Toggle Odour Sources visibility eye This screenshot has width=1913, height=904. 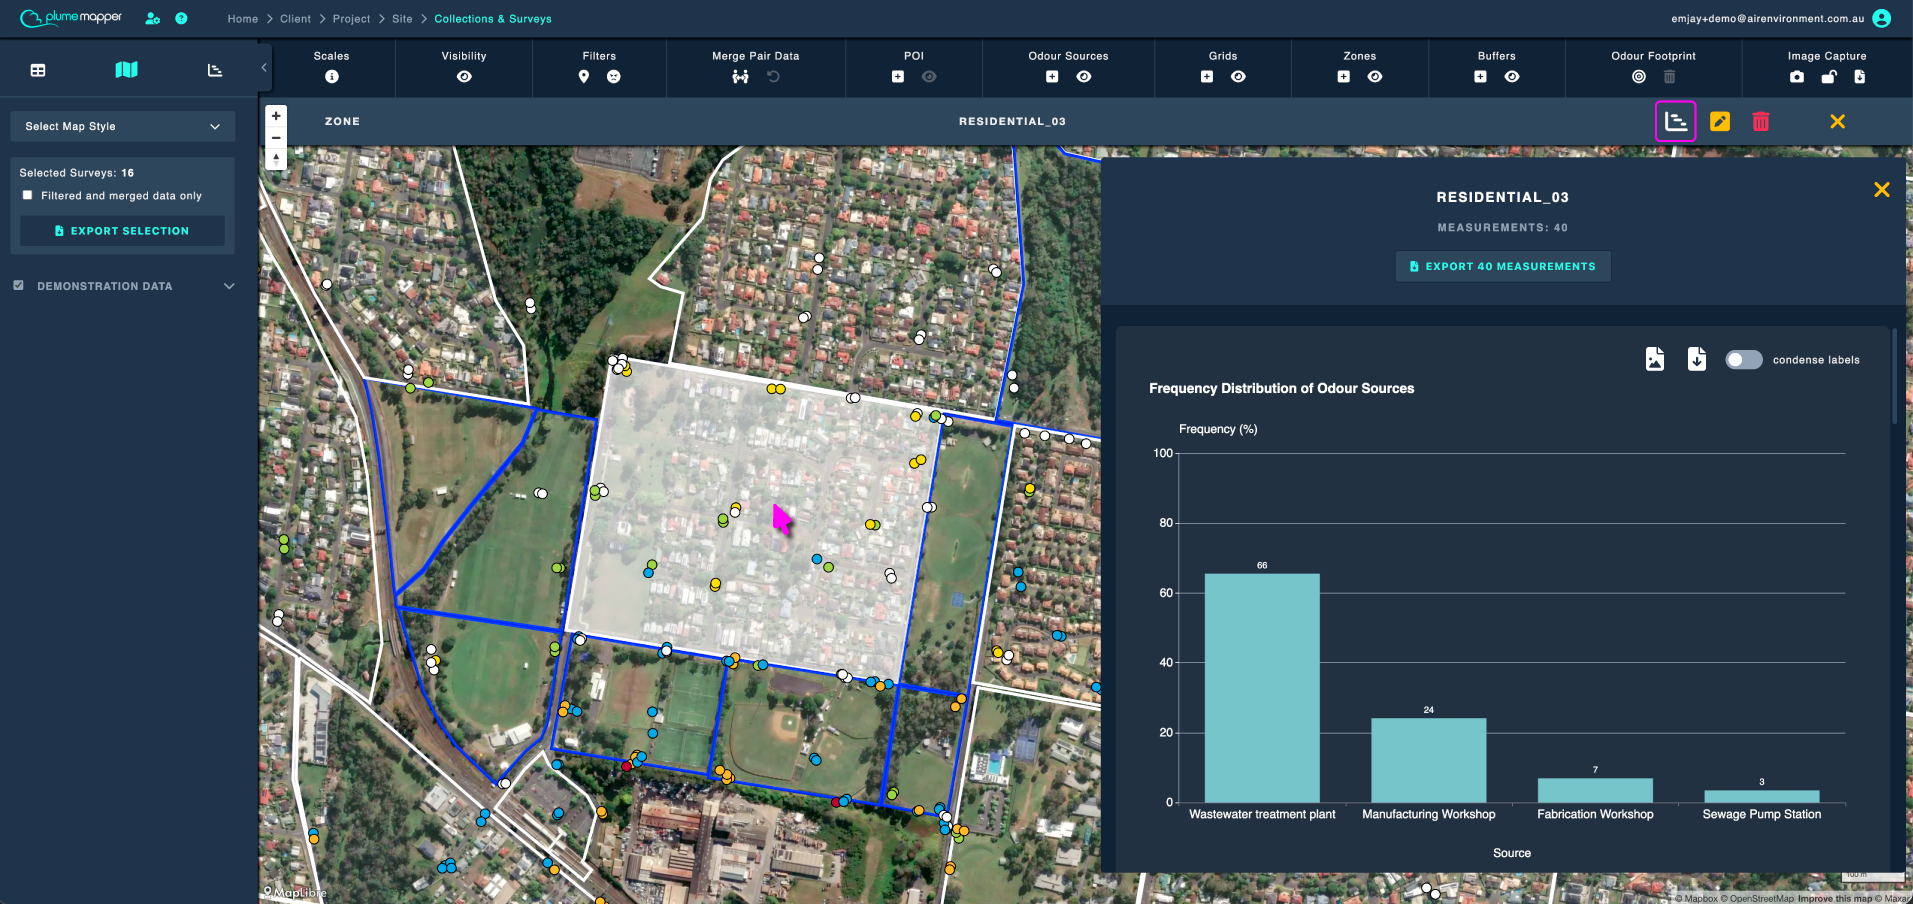click(x=1084, y=77)
